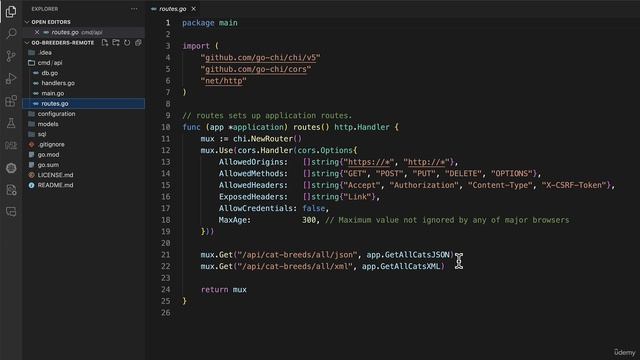Collapse all folders in explorer
This screenshot has width=640, height=360.
click(x=138, y=42)
